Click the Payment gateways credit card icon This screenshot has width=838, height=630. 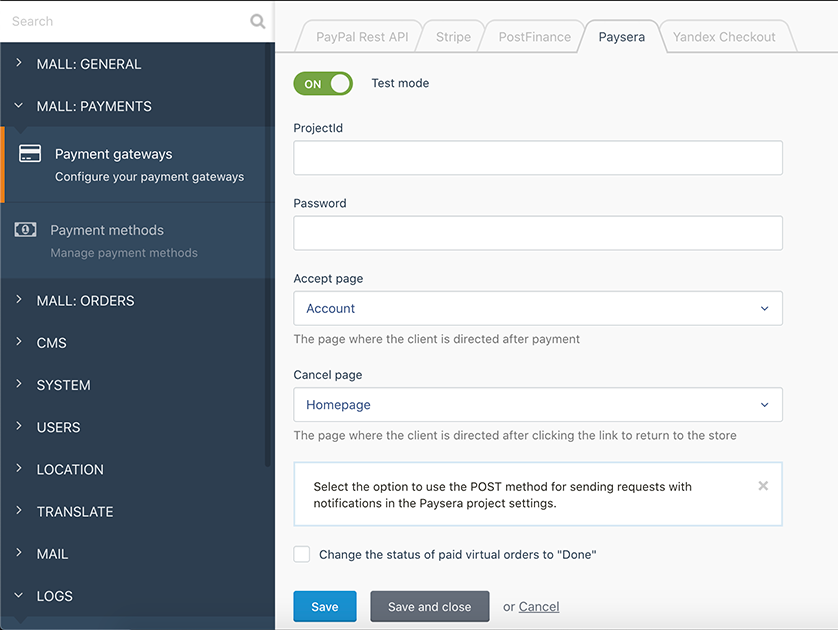[x=30, y=153]
